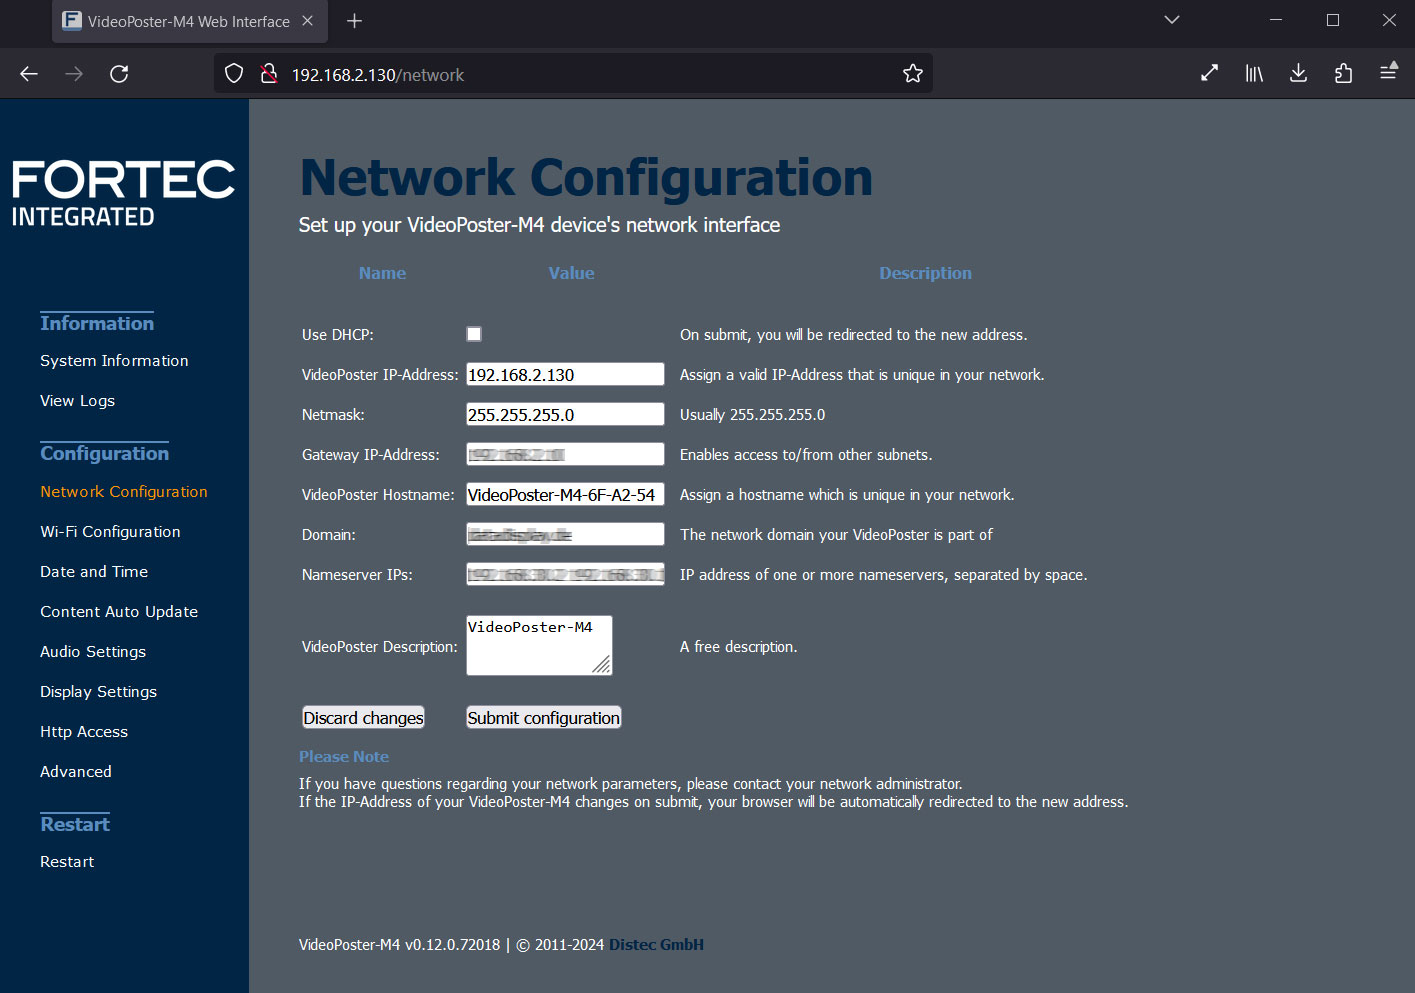Go to Display Settings in sidebar
This screenshot has width=1415, height=993.
[98, 692]
